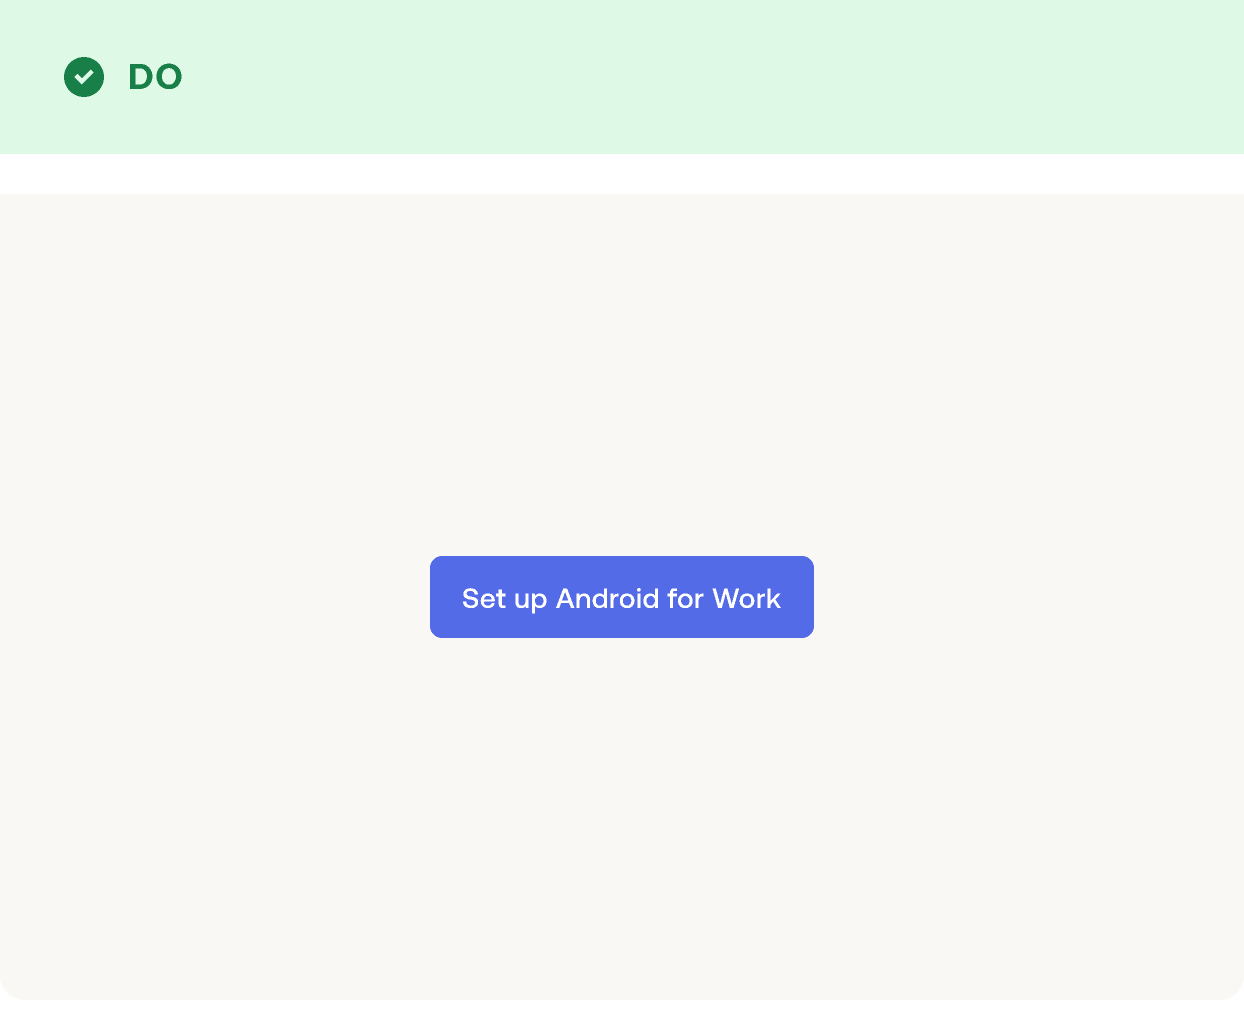1244x1022 pixels.
Task: Click the green checkmark circle icon
Action: pyautogui.click(x=84, y=77)
